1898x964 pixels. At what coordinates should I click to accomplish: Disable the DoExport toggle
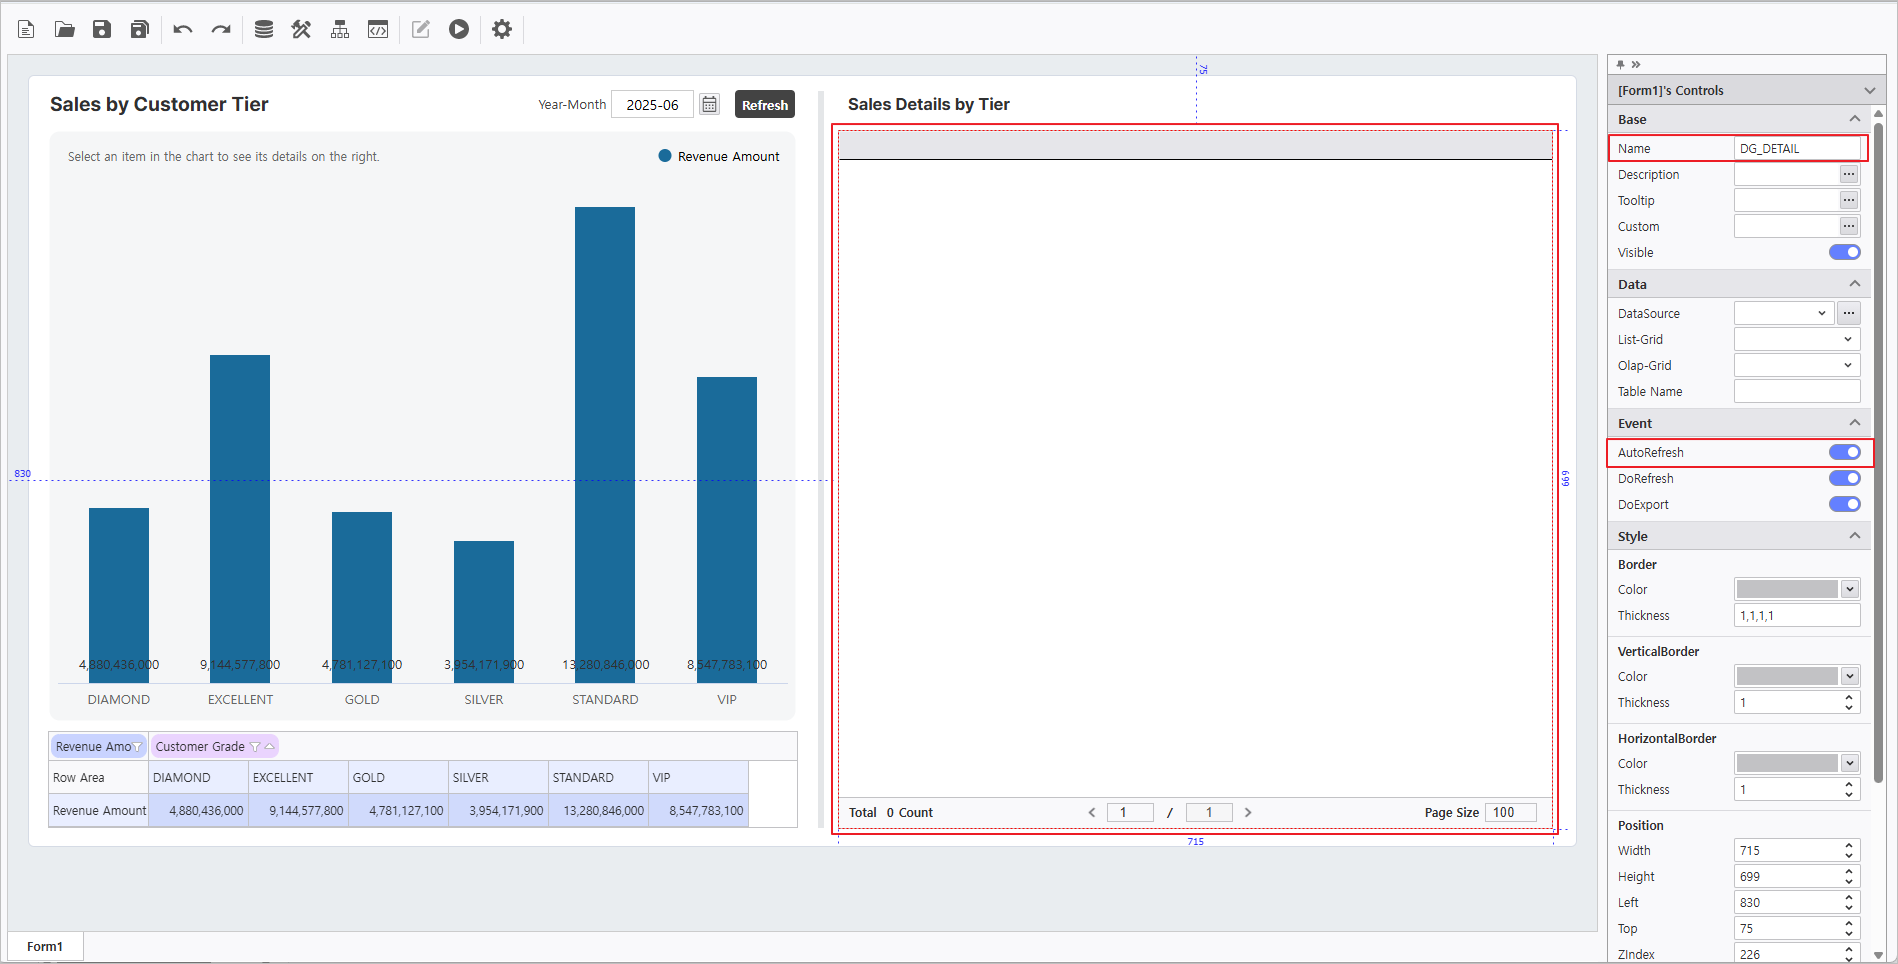tap(1844, 504)
